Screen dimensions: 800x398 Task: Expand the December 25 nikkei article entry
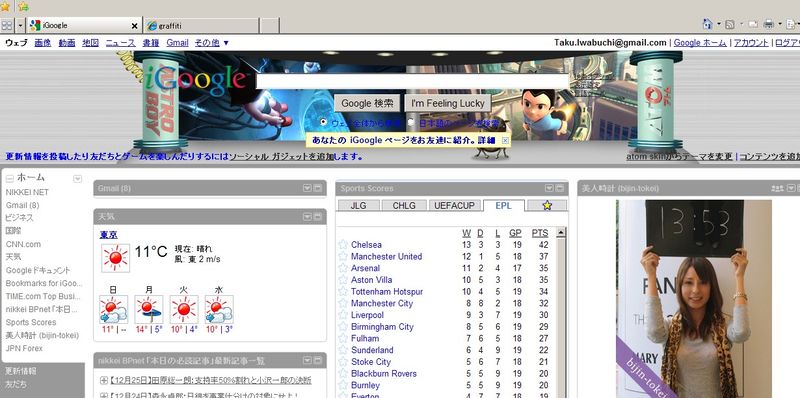pyautogui.click(x=104, y=381)
